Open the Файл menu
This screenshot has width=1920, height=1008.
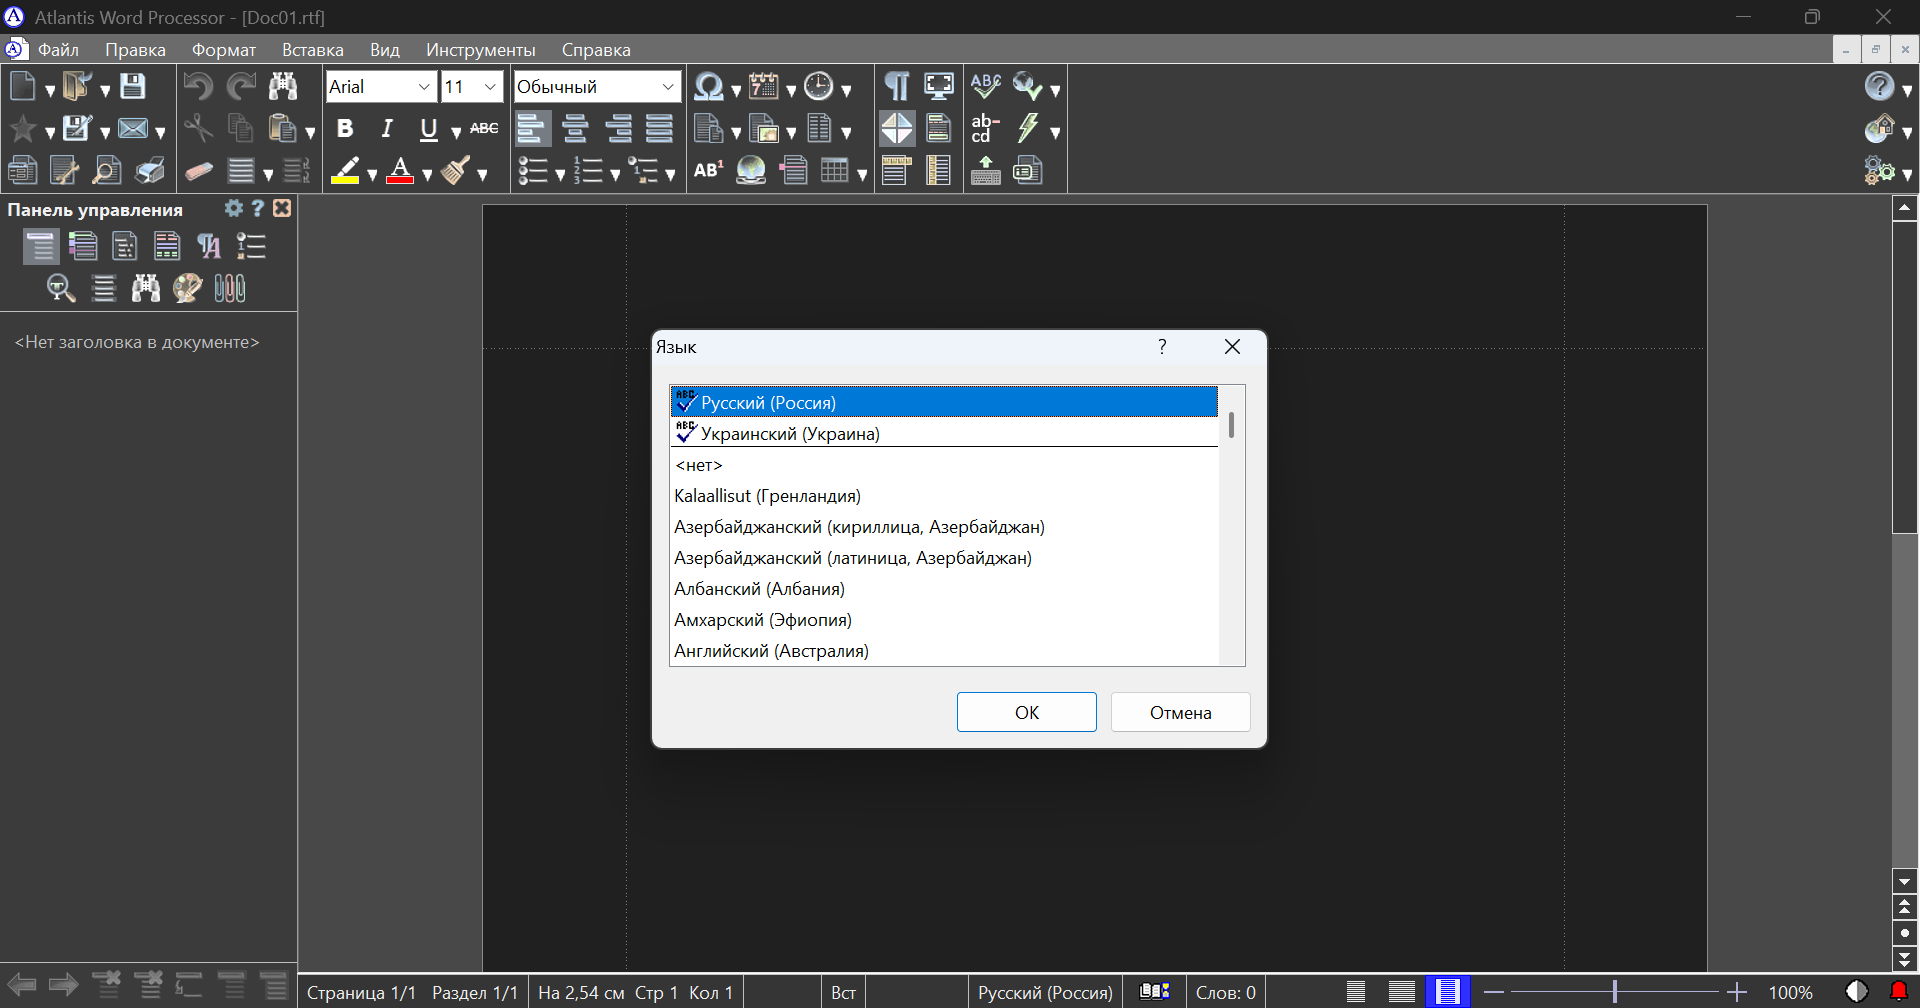point(58,50)
